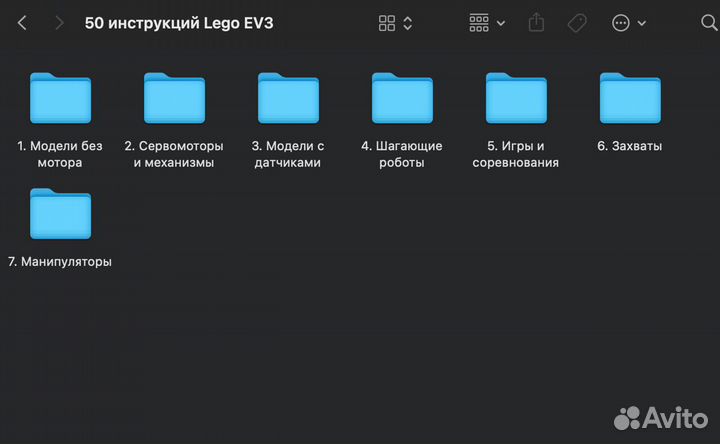720x444 pixels.
Task: Click the ellipsis More actions icon
Action: click(621, 23)
